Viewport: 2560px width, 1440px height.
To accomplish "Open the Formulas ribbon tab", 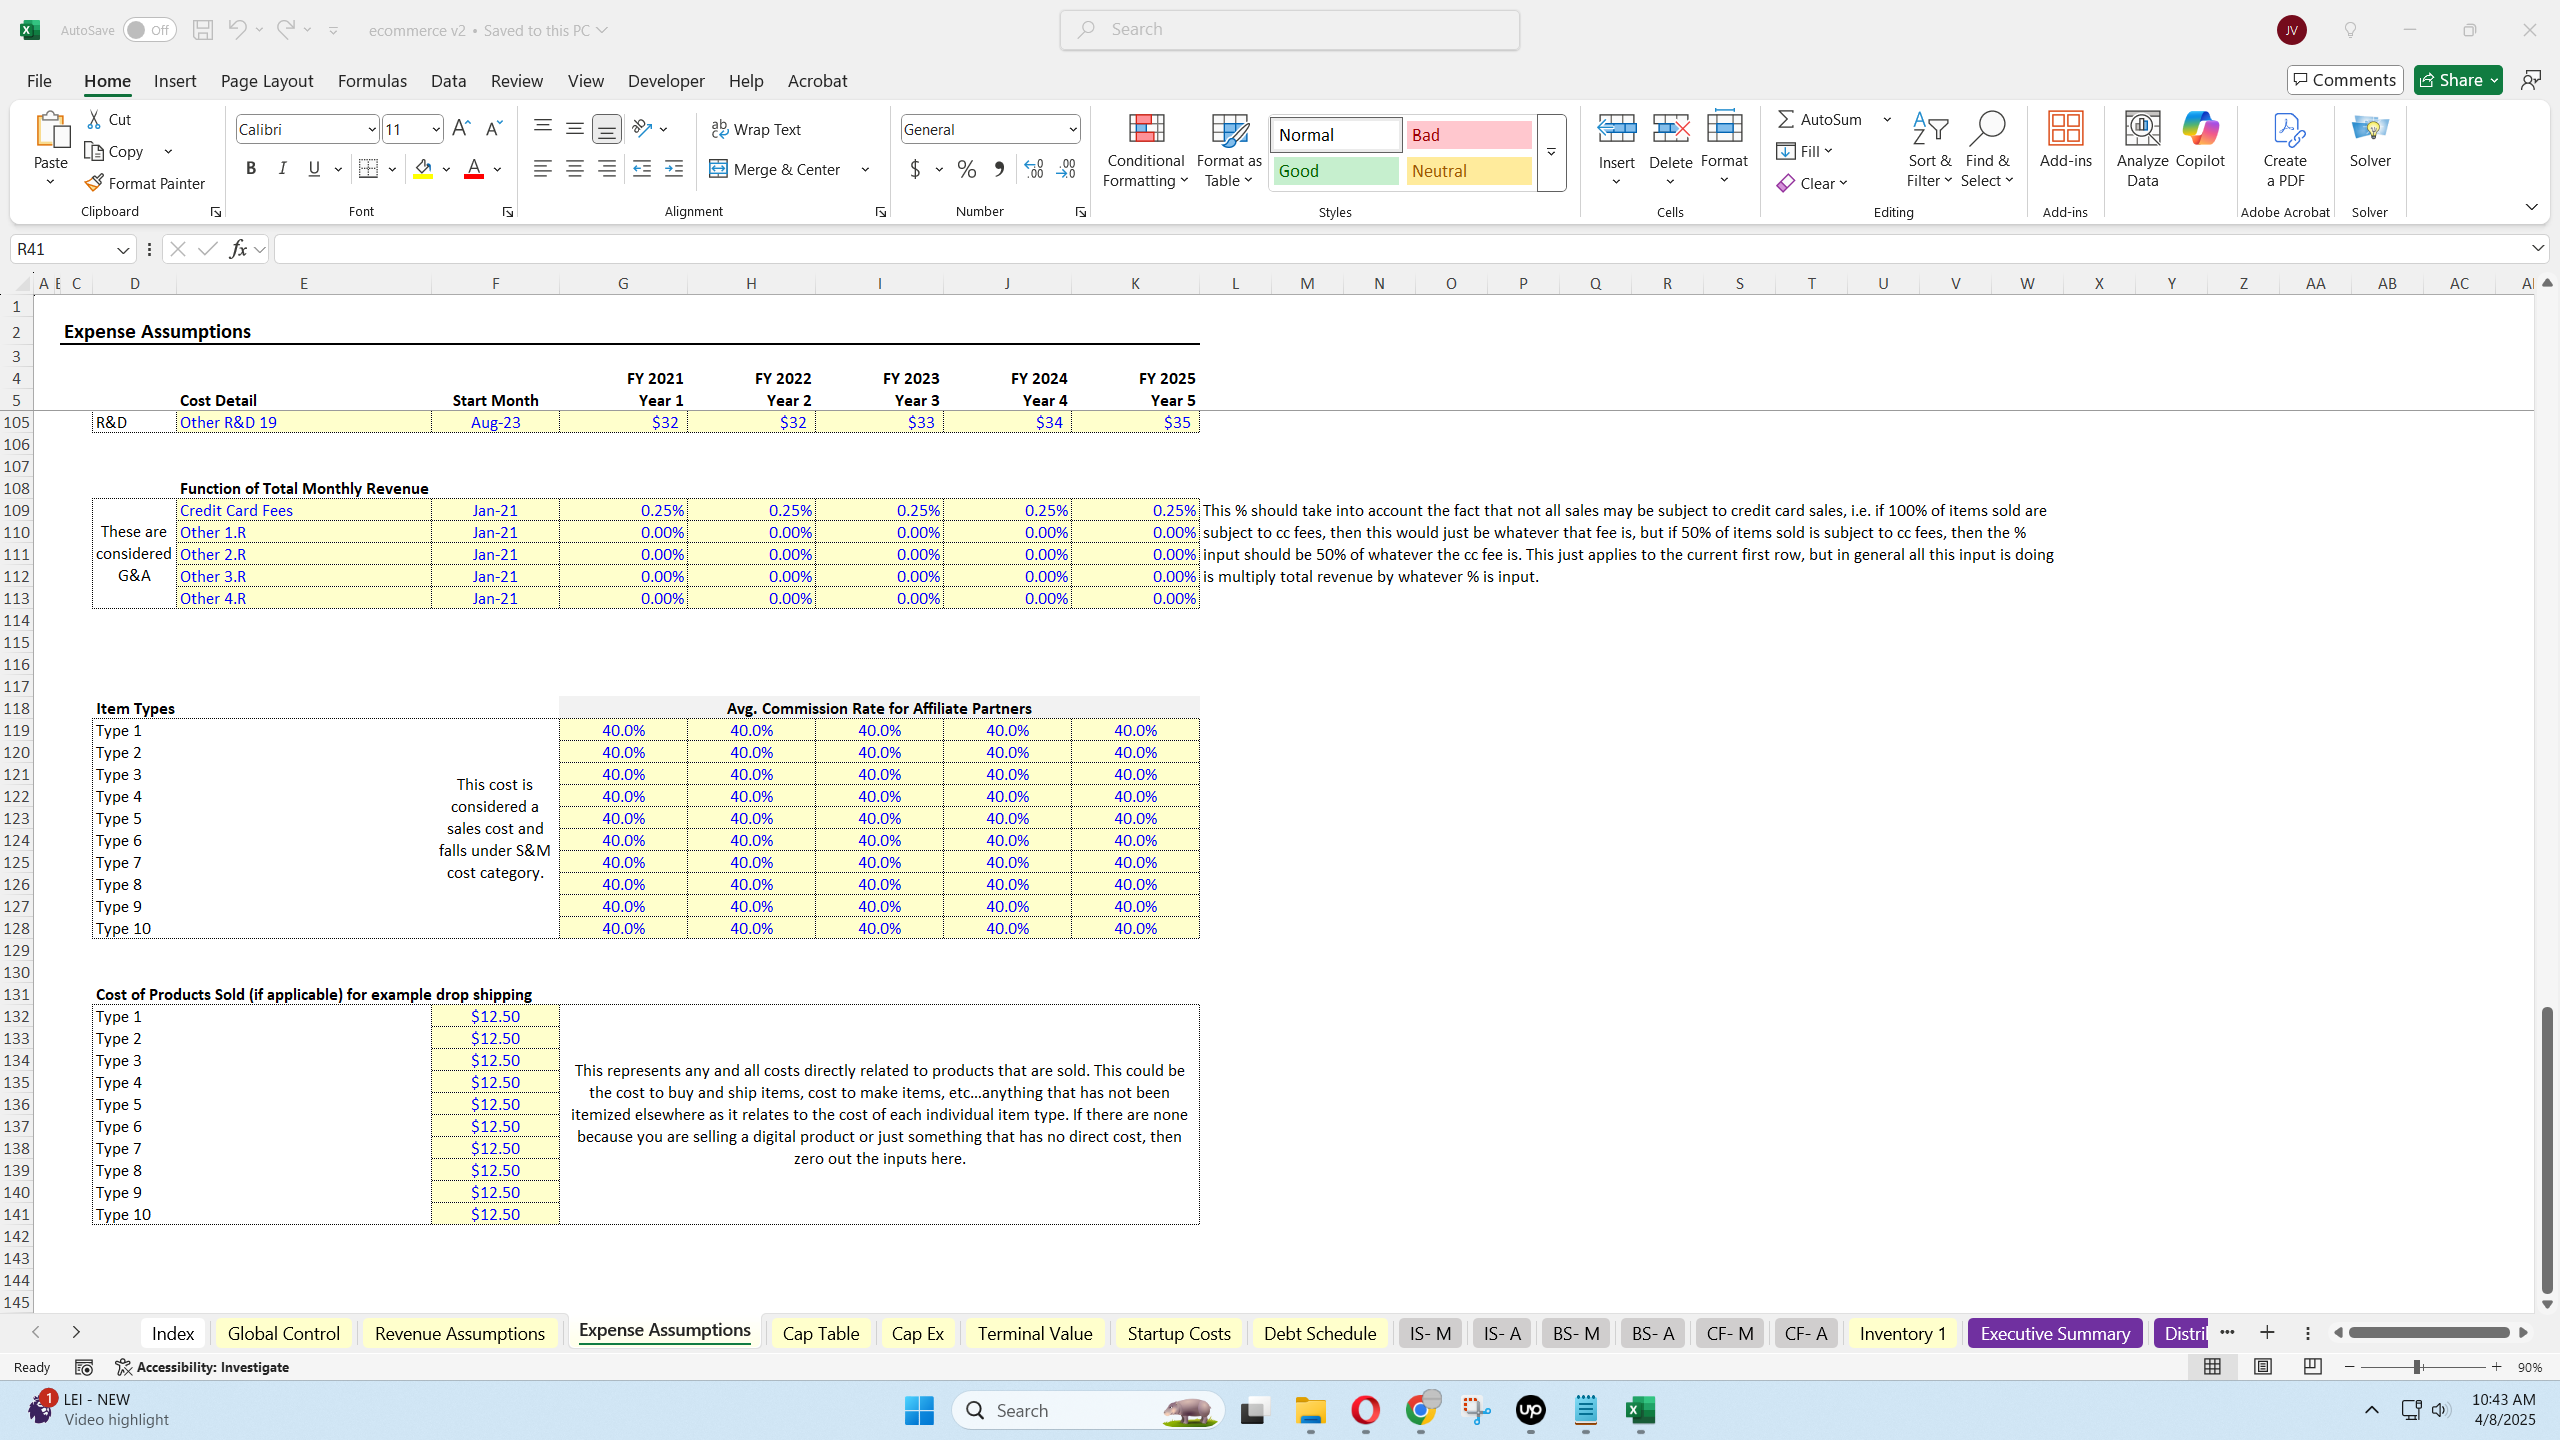I will tap(372, 81).
